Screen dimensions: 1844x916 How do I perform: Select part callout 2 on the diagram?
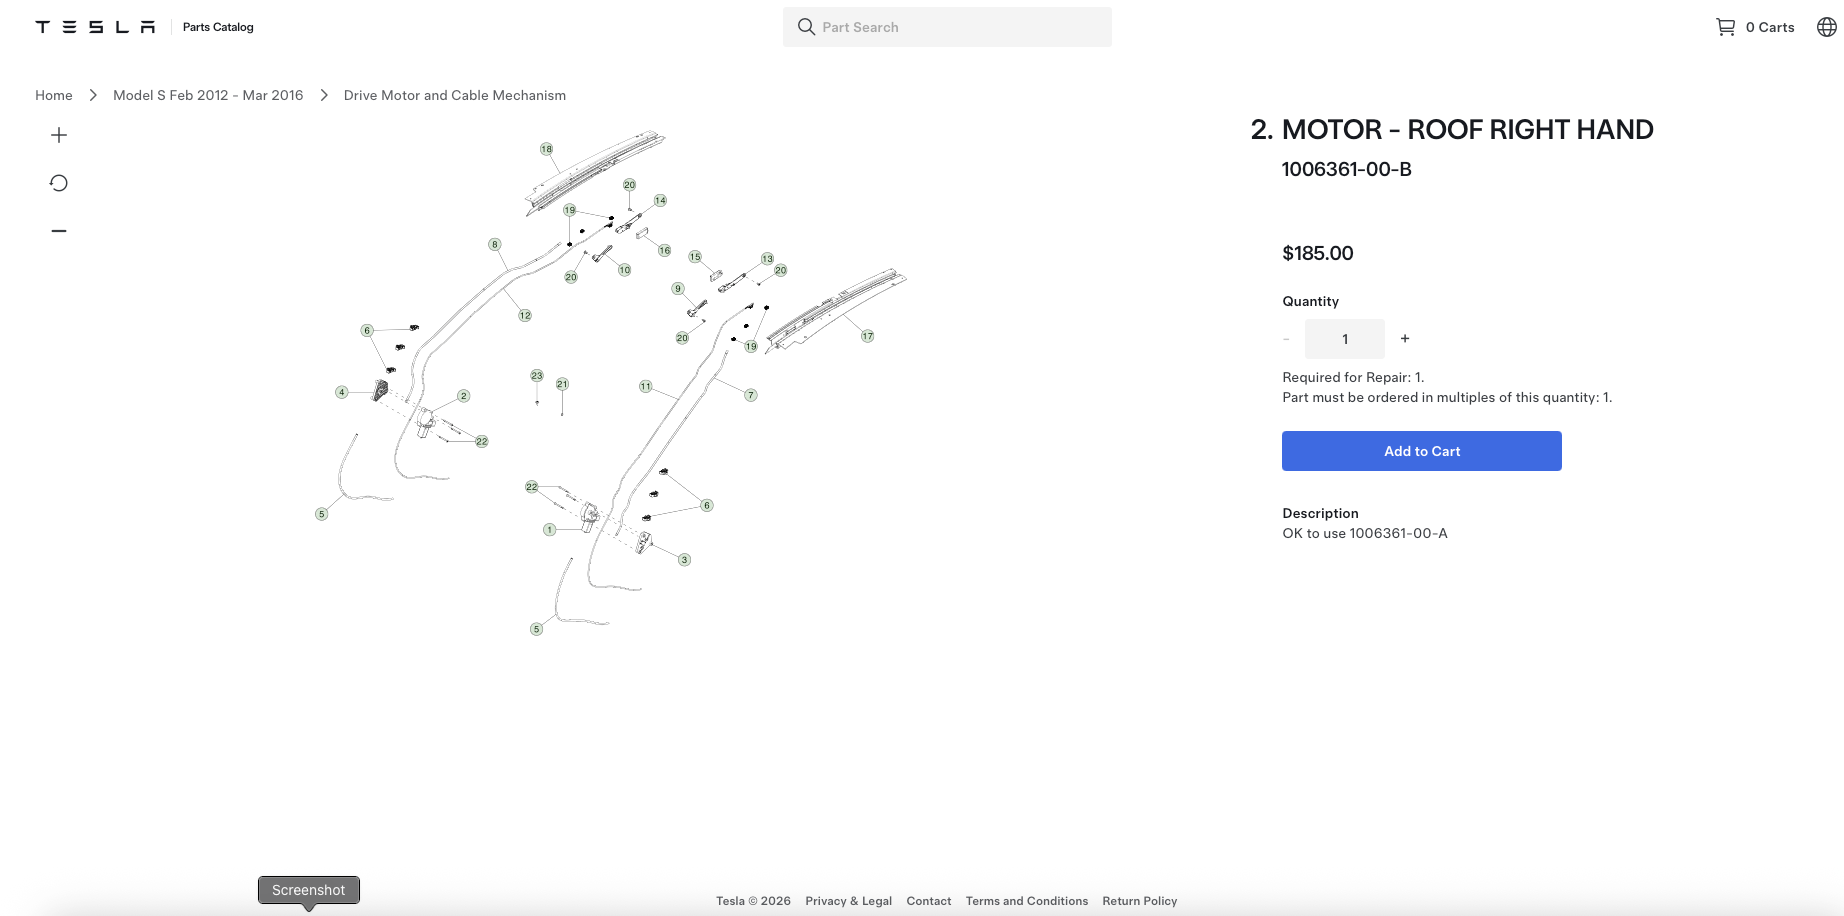[463, 396]
